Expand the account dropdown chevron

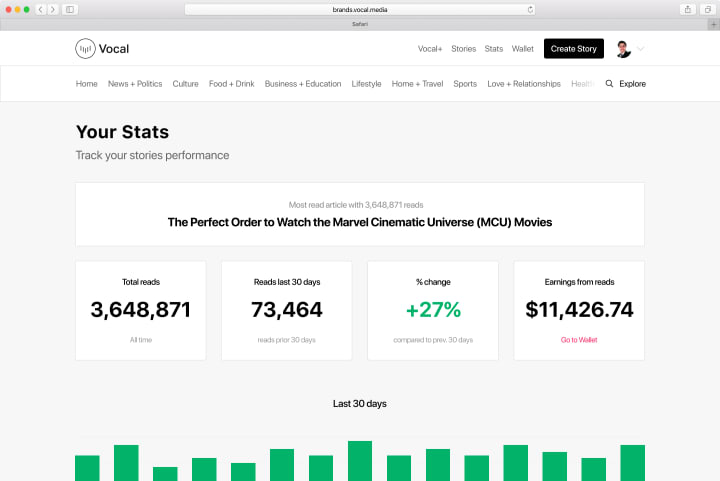point(641,48)
